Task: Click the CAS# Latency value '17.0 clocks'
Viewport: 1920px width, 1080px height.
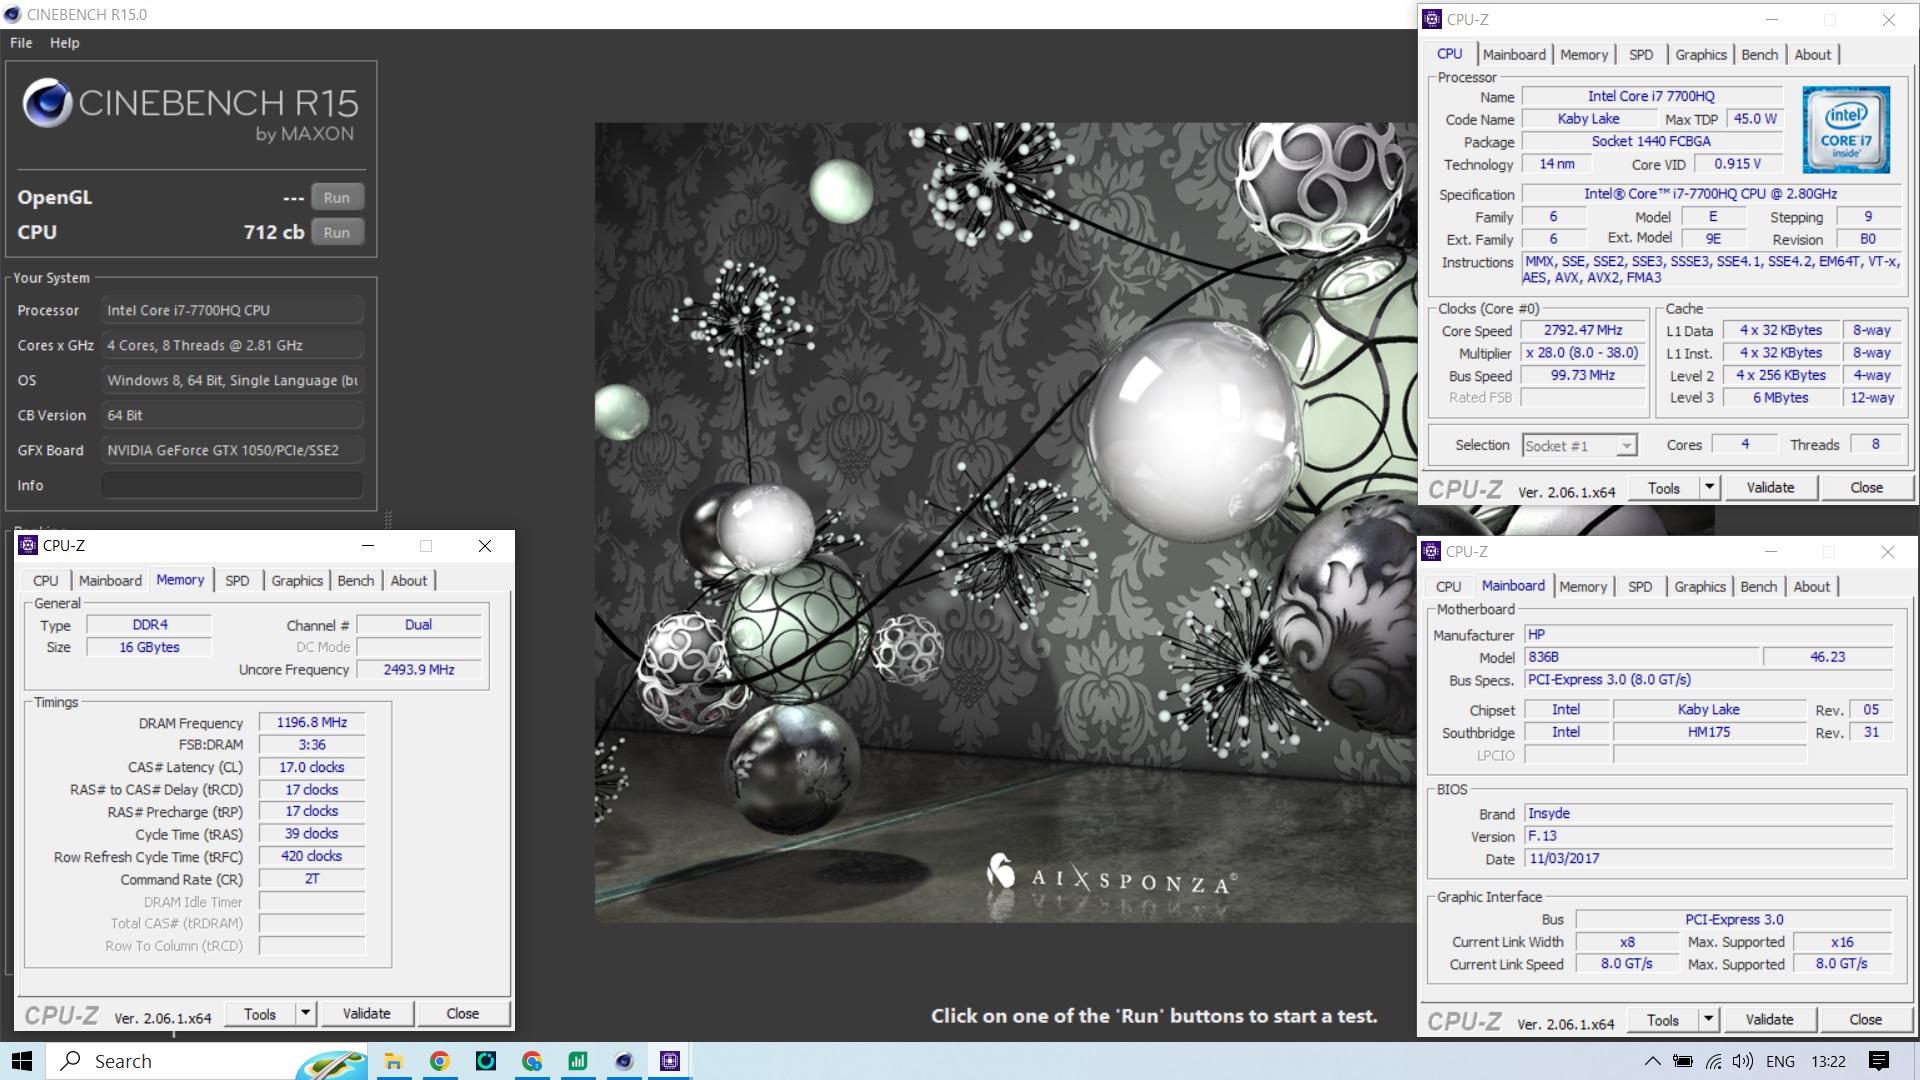Action: tap(312, 767)
